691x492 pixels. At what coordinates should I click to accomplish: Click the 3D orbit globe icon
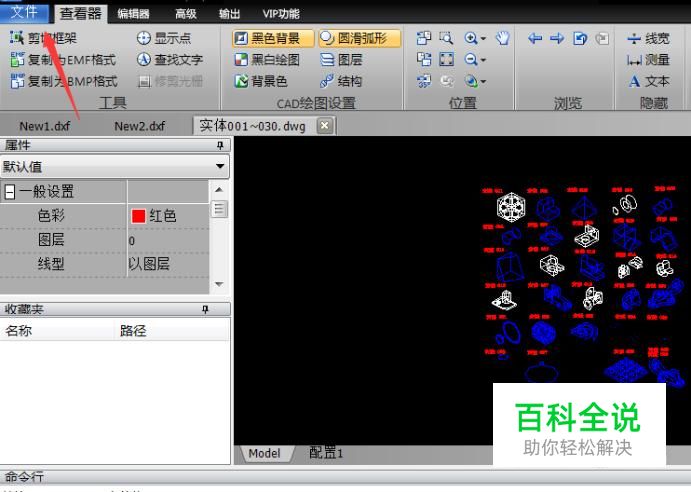[x=471, y=81]
